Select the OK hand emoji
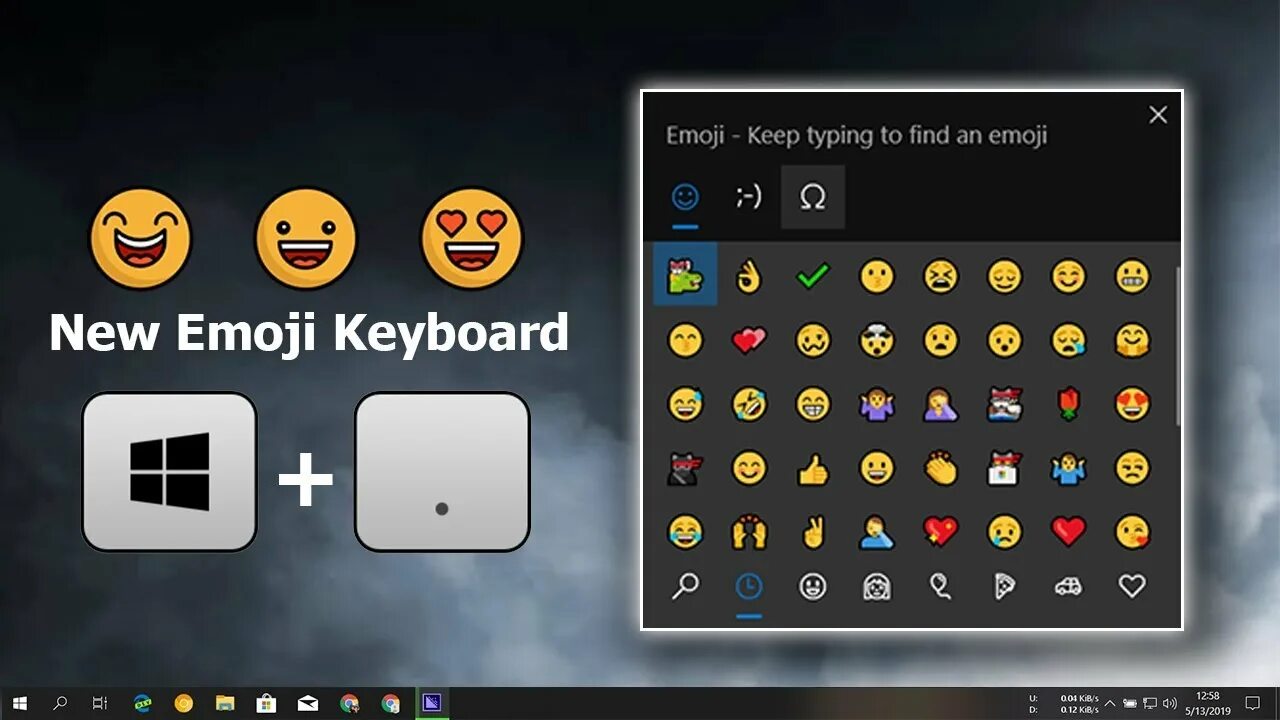Viewport: 1280px width, 720px height. tap(748, 276)
